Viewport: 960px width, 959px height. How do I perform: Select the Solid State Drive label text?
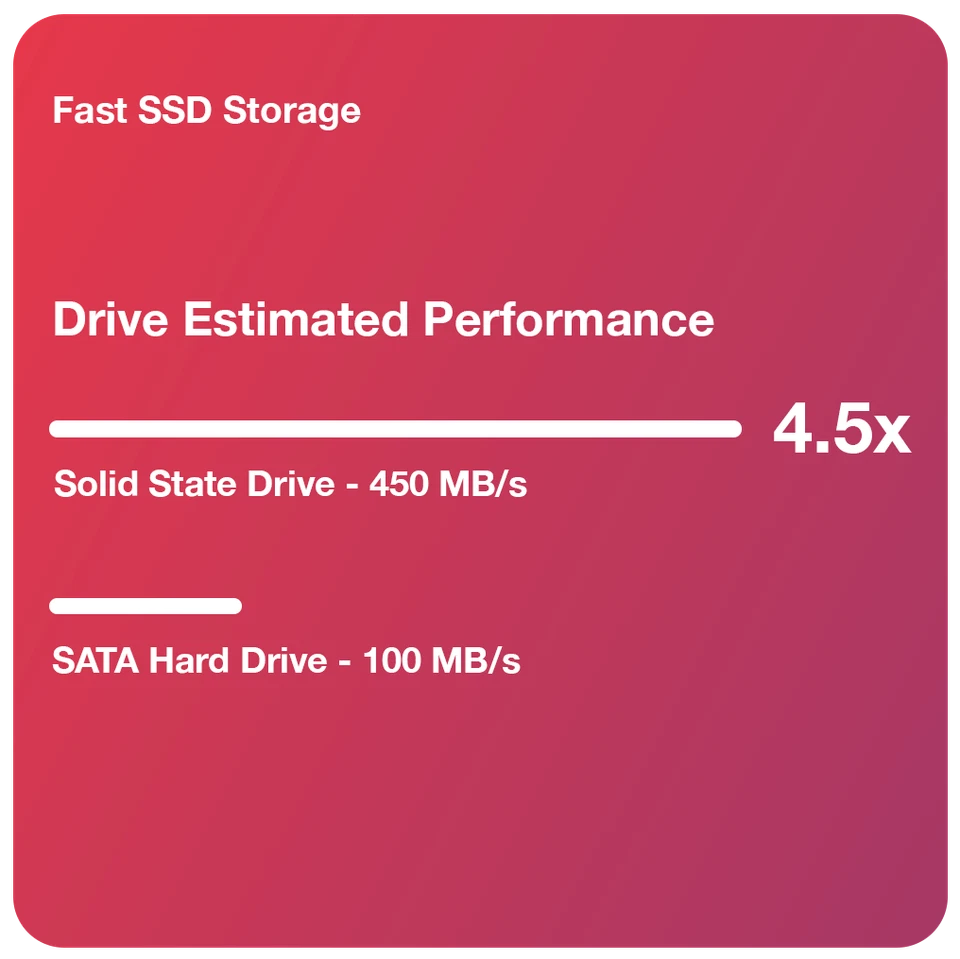(x=290, y=484)
